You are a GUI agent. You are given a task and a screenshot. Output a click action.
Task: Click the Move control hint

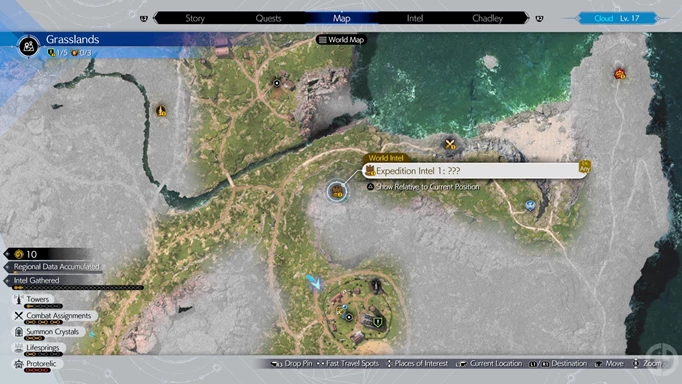pos(609,364)
